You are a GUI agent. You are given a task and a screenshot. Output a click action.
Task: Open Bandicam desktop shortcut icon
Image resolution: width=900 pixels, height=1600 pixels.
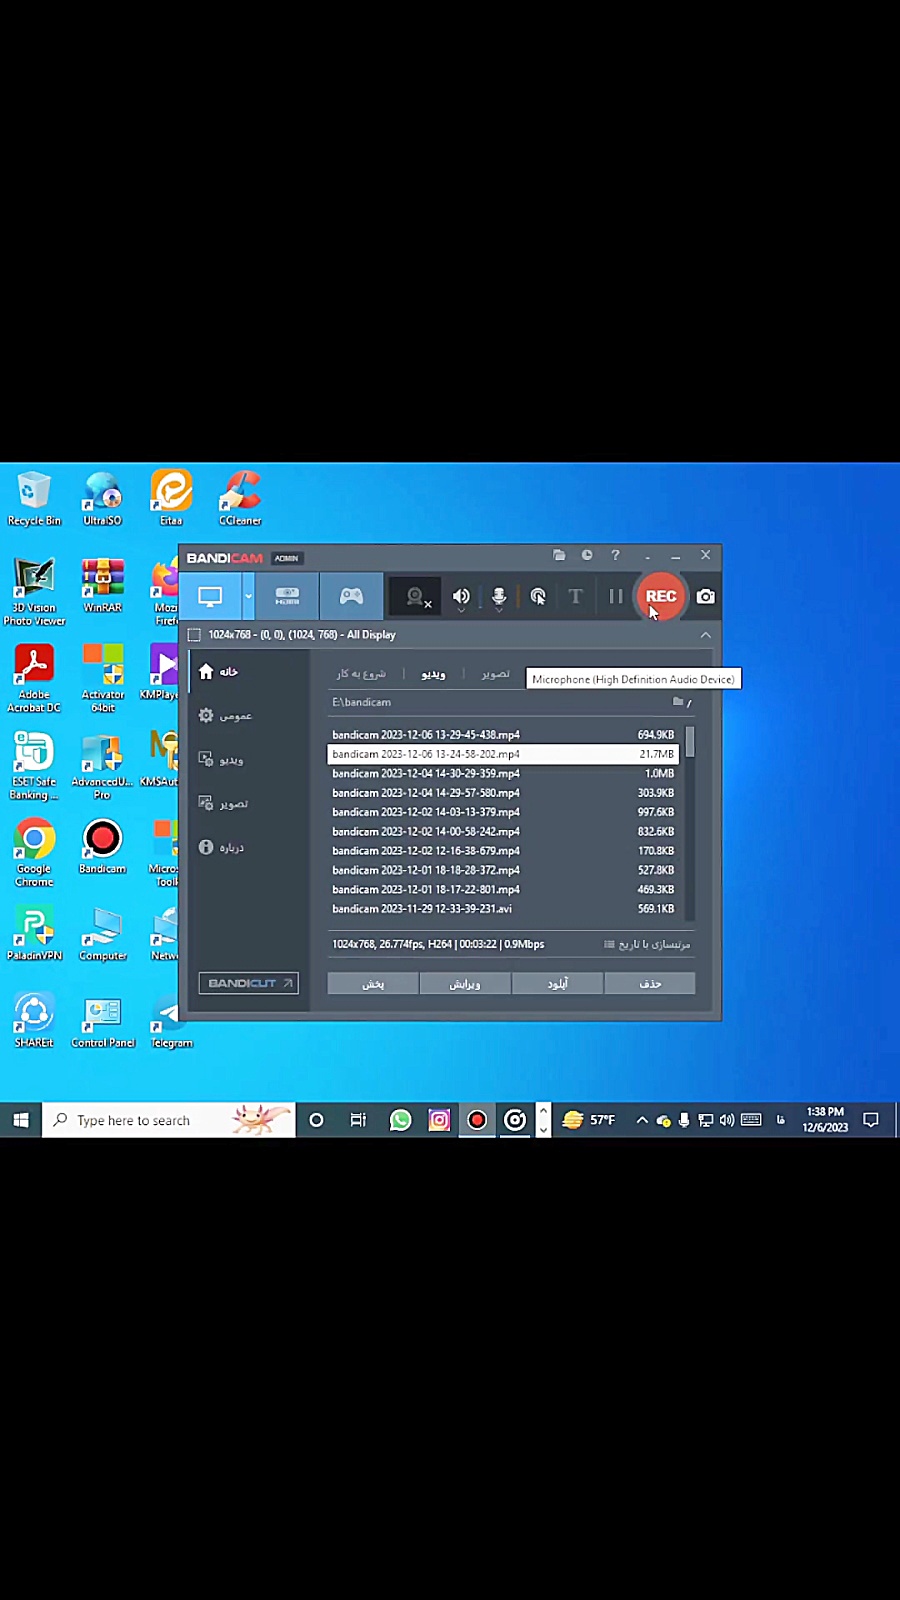pos(102,847)
